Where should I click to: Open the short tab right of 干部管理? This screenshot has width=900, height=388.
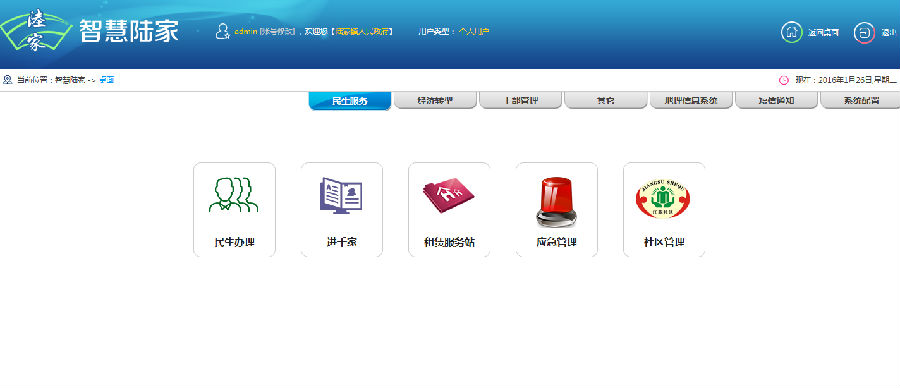click(606, 100)
